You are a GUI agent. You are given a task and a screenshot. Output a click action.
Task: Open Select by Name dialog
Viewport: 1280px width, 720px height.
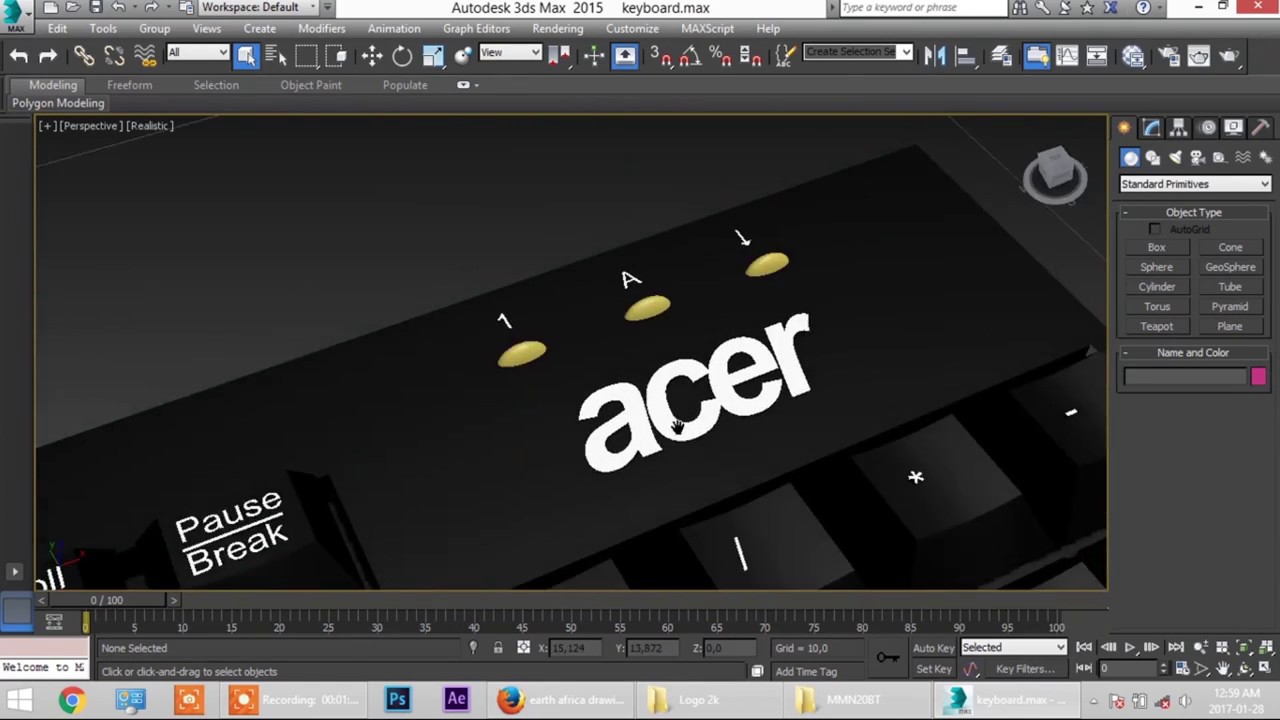[276, 56]
